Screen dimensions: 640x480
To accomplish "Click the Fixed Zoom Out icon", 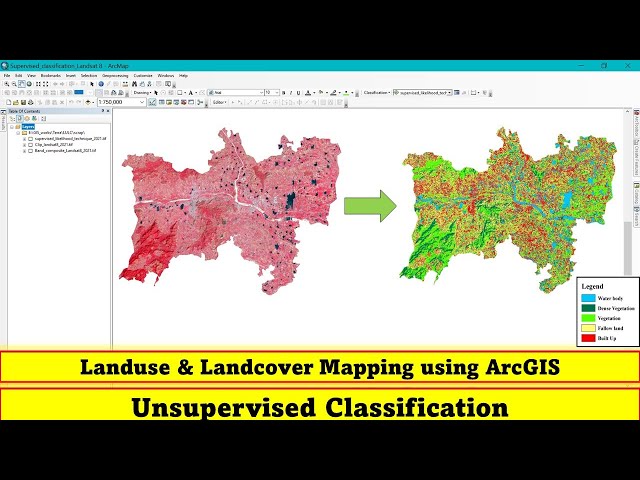I will [x=46, y=84].
